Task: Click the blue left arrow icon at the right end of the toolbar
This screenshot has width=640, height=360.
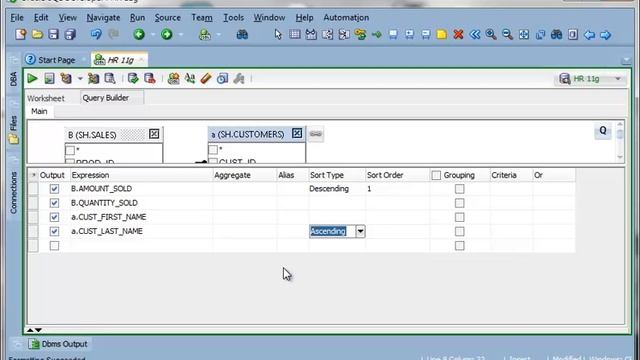Action: point(589,35)
